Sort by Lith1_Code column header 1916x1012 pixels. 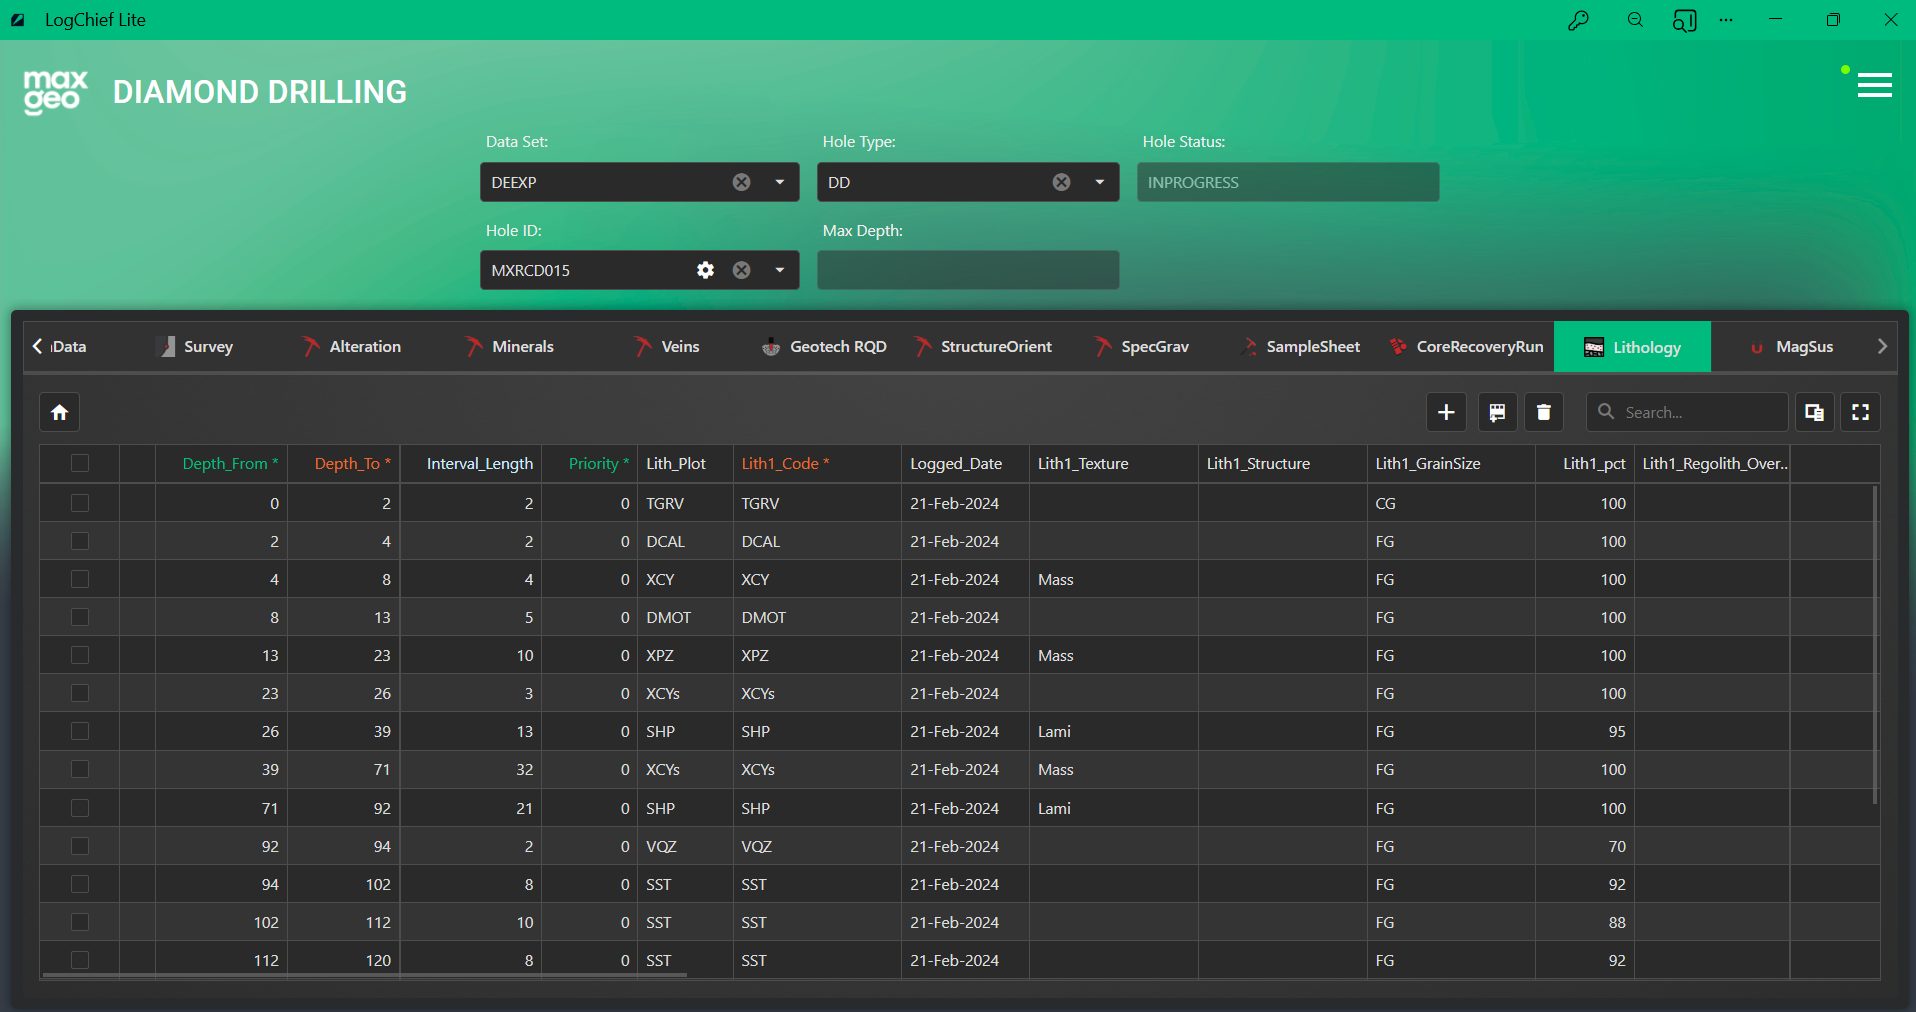817,463
